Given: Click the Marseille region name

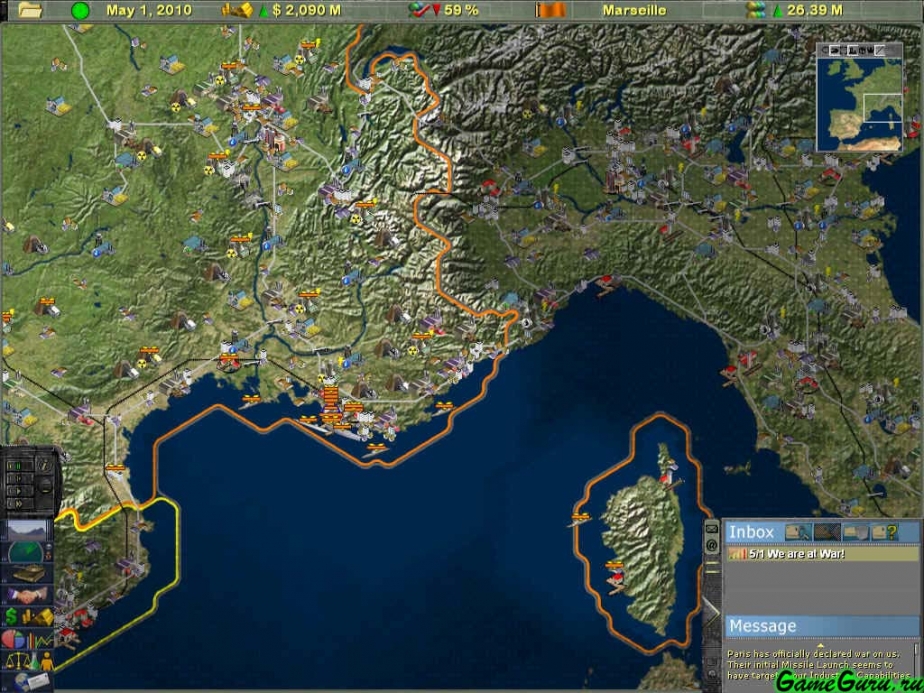Looking at the screenshot, I should [x=635, y=10].
